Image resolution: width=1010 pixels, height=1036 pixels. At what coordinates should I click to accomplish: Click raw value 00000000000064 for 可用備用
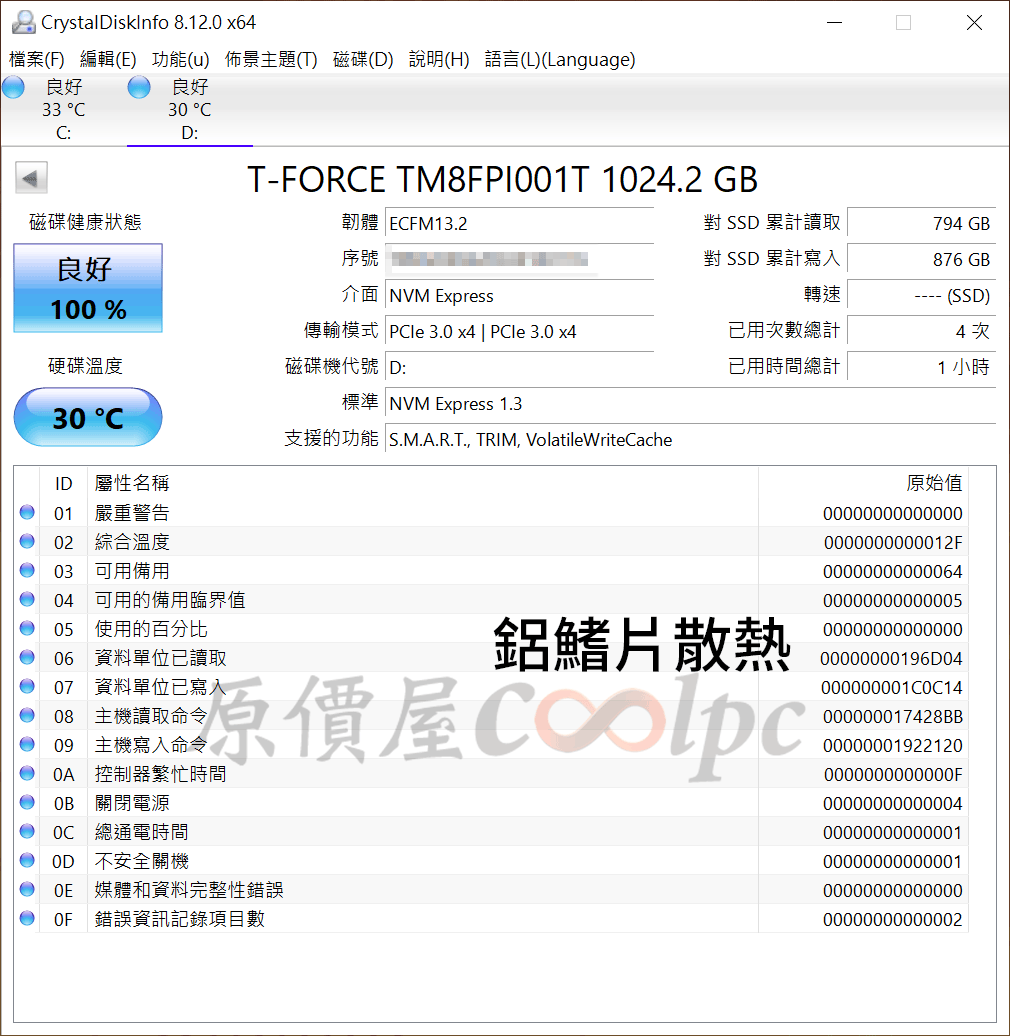(x=893, y=572)
